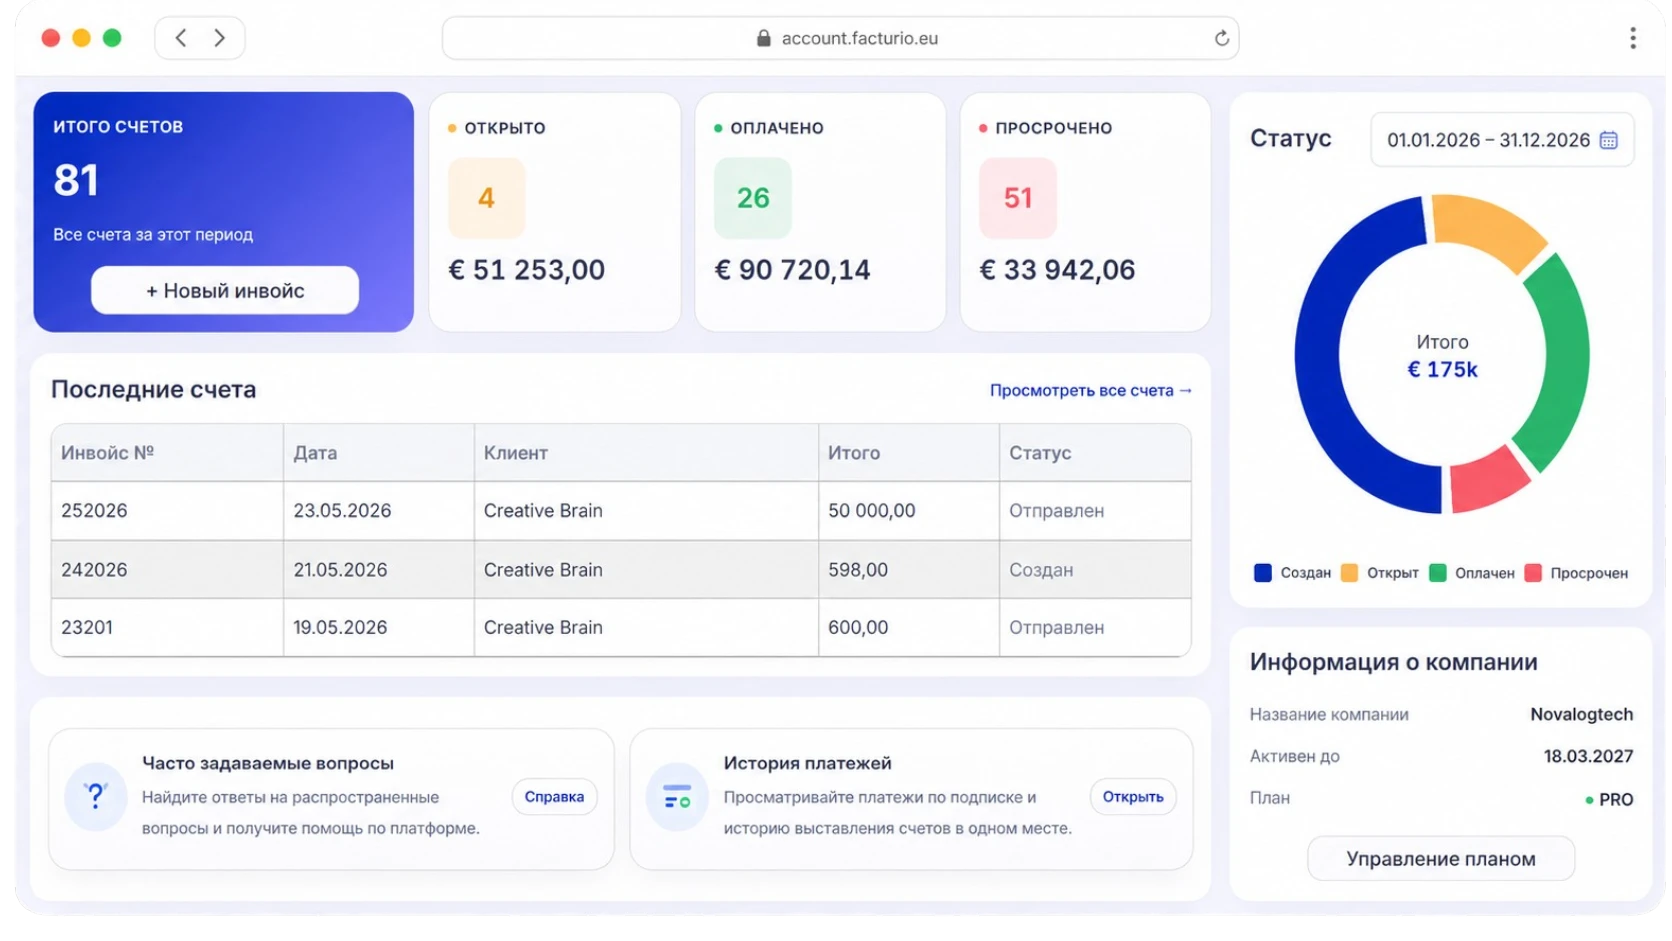Viewport: 1672px width, 941px height.
Task: Click the ПРОСРОЧЕНО card label
Action: [1053, 128]
